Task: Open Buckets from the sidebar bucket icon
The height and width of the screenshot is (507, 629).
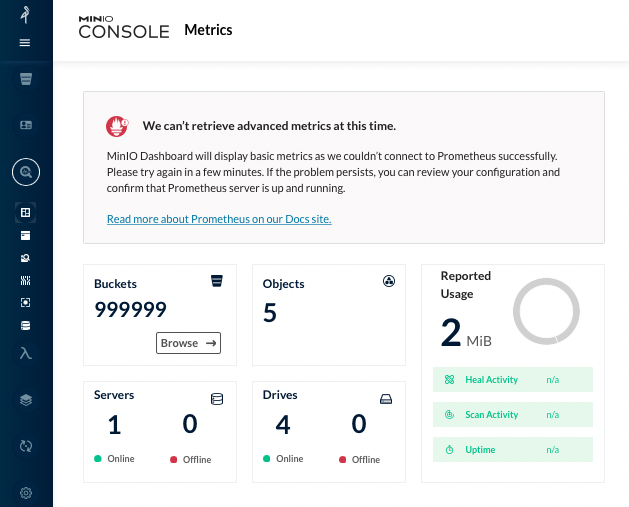Action: 26,79
